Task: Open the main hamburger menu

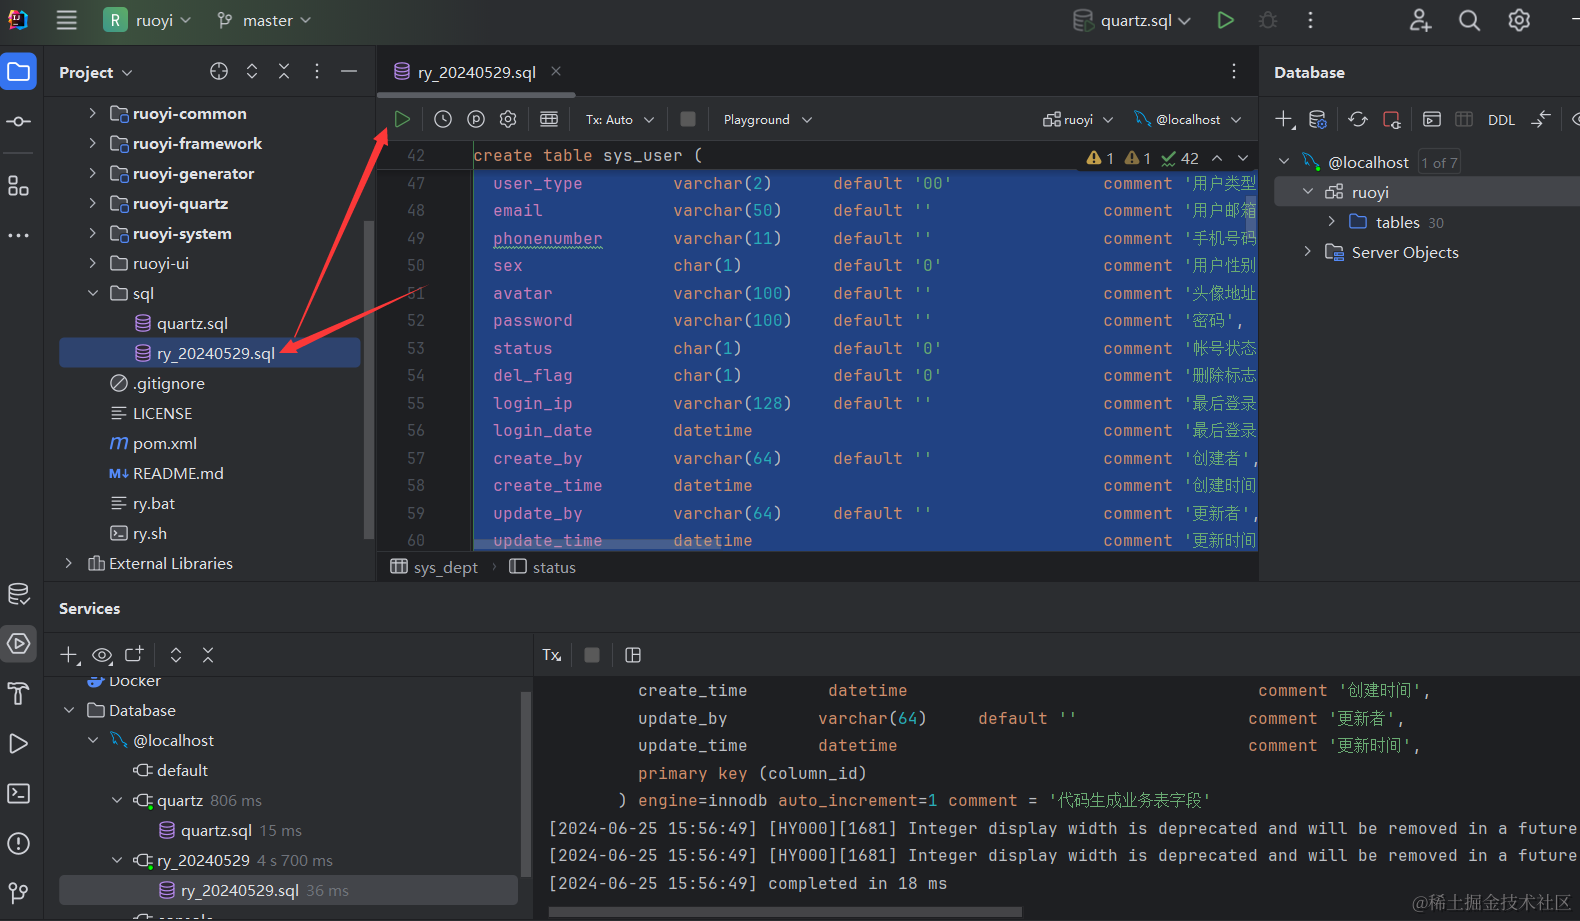Action: click(x=67, y=20)
